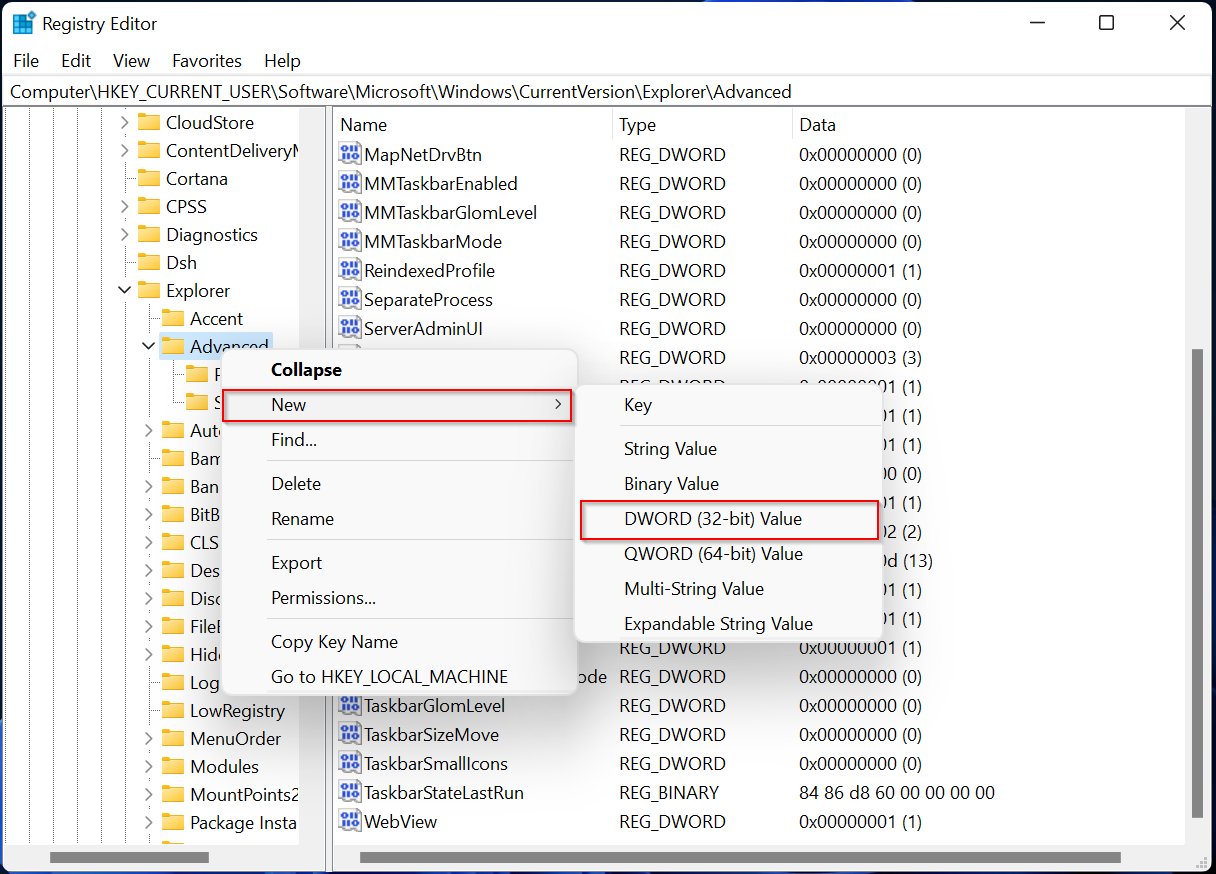Create a new Key from submenu
The height and width of the screenshot is (874, 1216).
pos(729,405)
